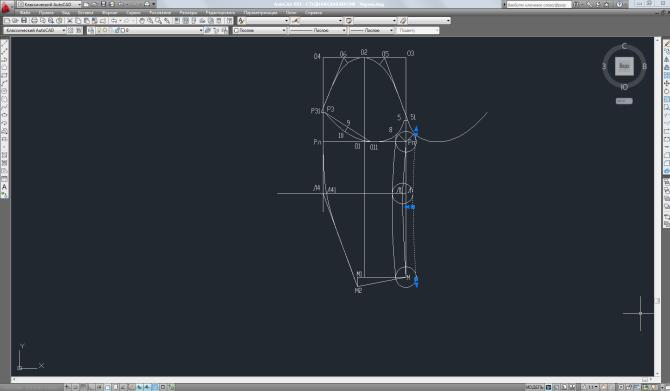Click the ViewCube top face
Image resolution: width=670 pixels, height=391 pixels.
(624, 66)
